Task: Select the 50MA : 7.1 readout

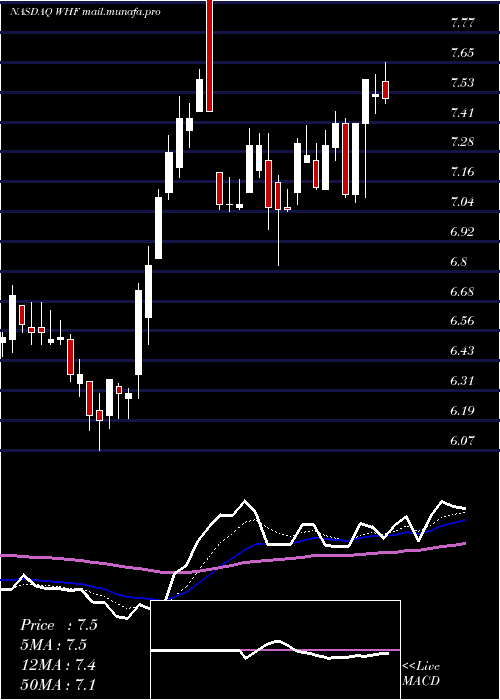Action: pyautogui.click(x=58, y=684)
